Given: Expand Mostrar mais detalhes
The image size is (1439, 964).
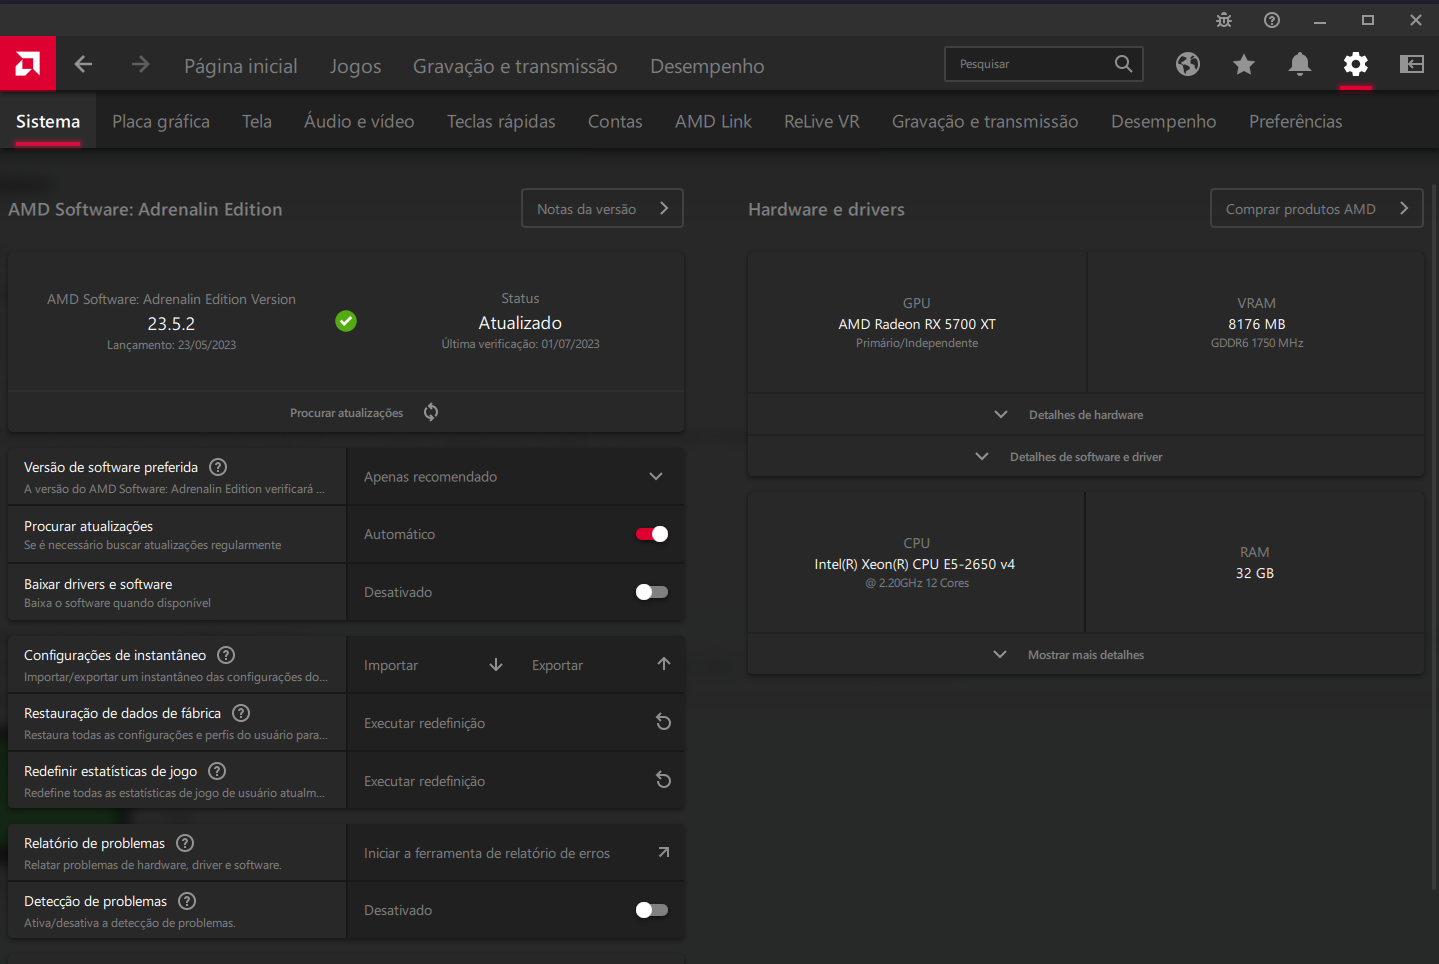Looking at the screenshot, I should [1085, 654].
